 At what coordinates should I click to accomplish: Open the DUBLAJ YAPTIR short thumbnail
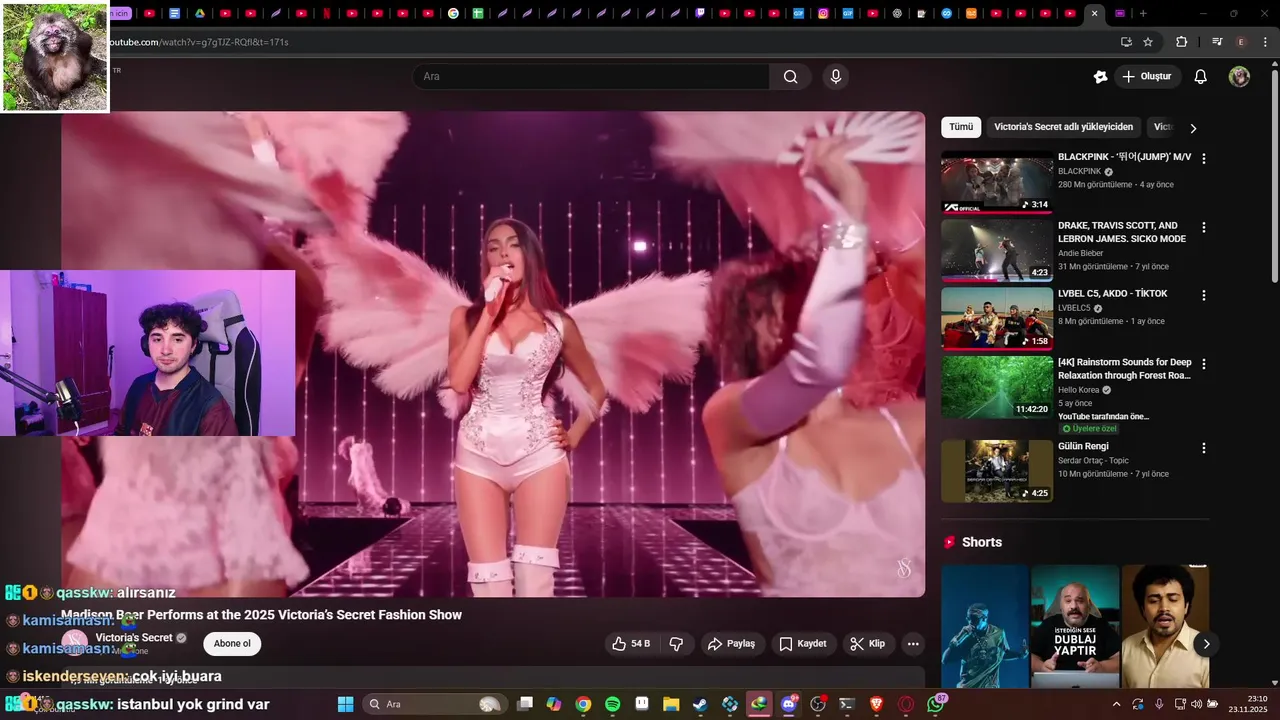(x=1075, y=627)
